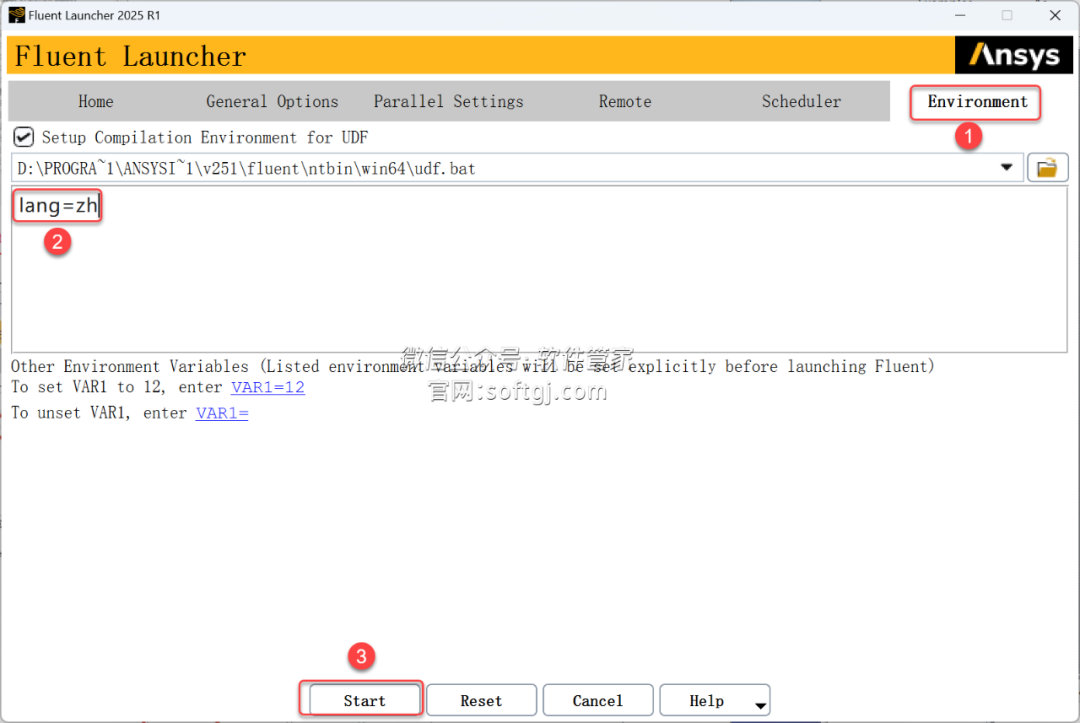
Task: Place cursor in environment variables text area
Action: click(x=539, y=269)
